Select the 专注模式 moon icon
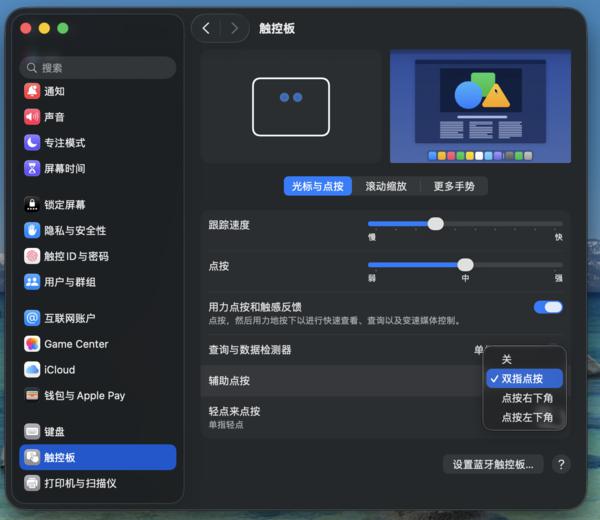The image size is (600, 520). (32, 143)
